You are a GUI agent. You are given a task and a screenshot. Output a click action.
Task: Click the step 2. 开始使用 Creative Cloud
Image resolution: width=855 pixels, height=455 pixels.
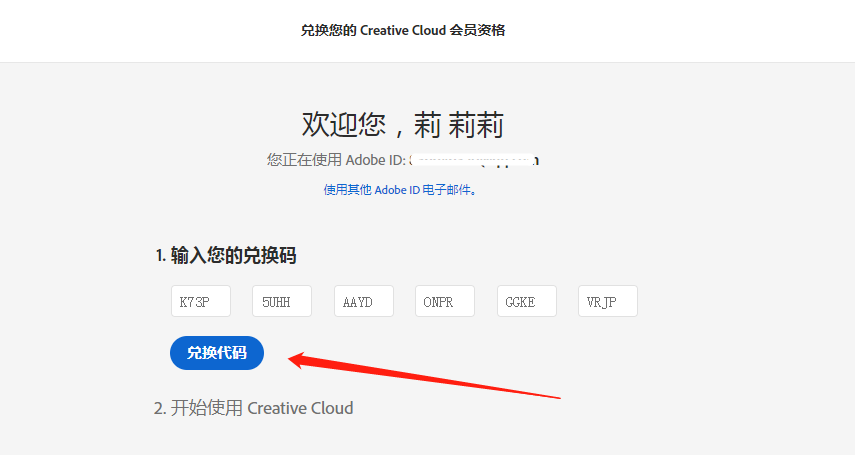click(254, 408)
